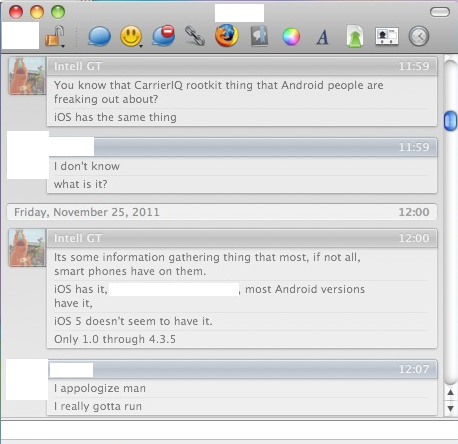
Task: Click the scrollbar up arrow
Action: (450, 392)
